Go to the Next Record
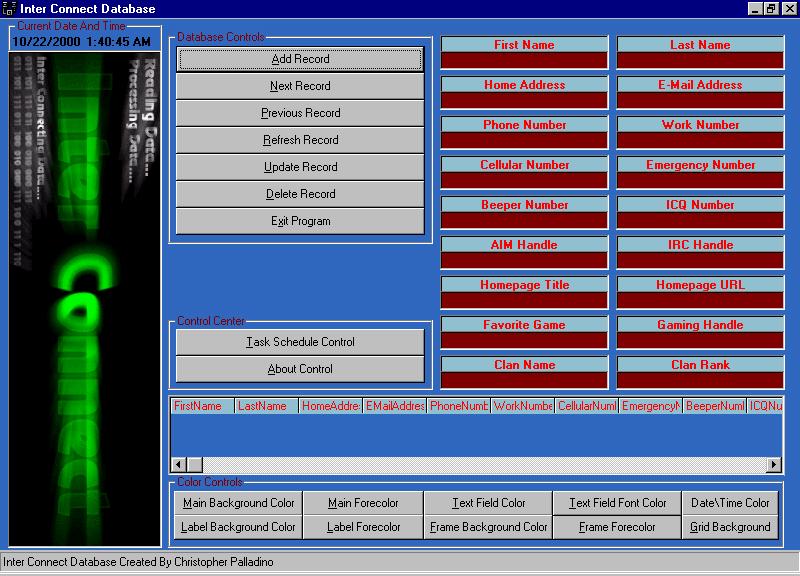 pos(300,86)
